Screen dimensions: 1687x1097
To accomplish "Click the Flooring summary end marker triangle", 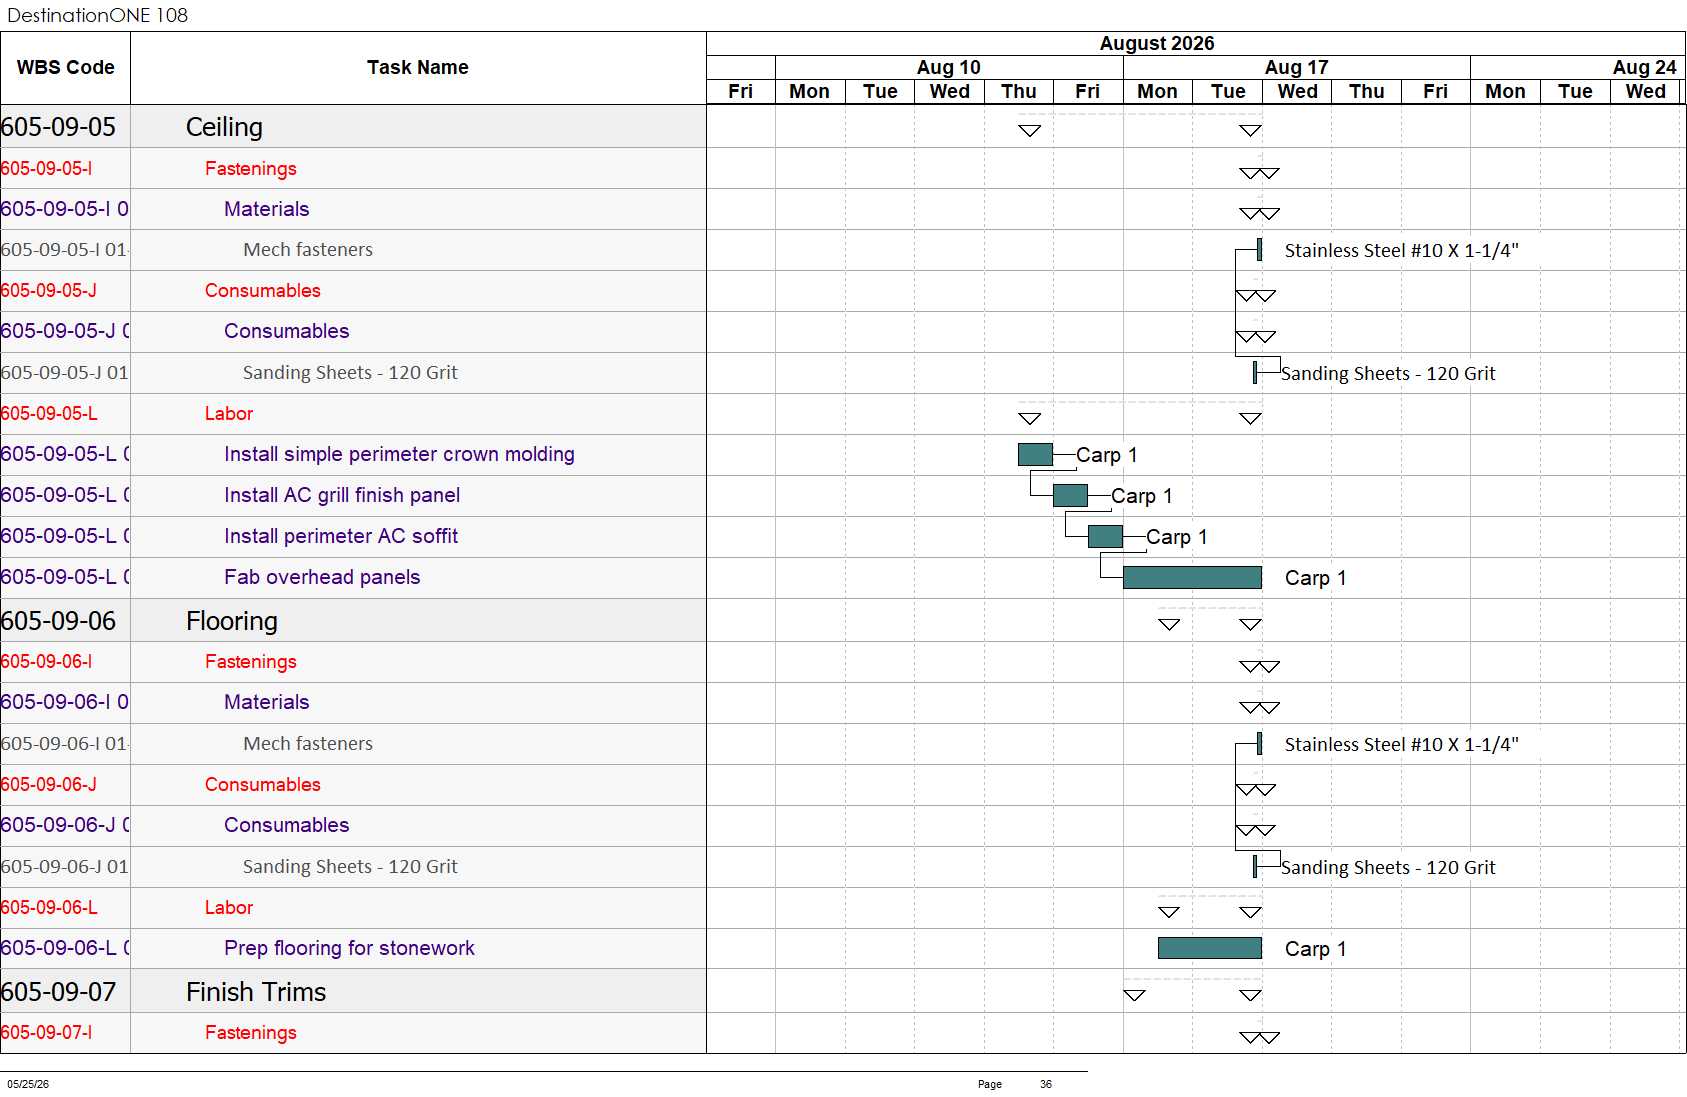I will pos(1250,625).
